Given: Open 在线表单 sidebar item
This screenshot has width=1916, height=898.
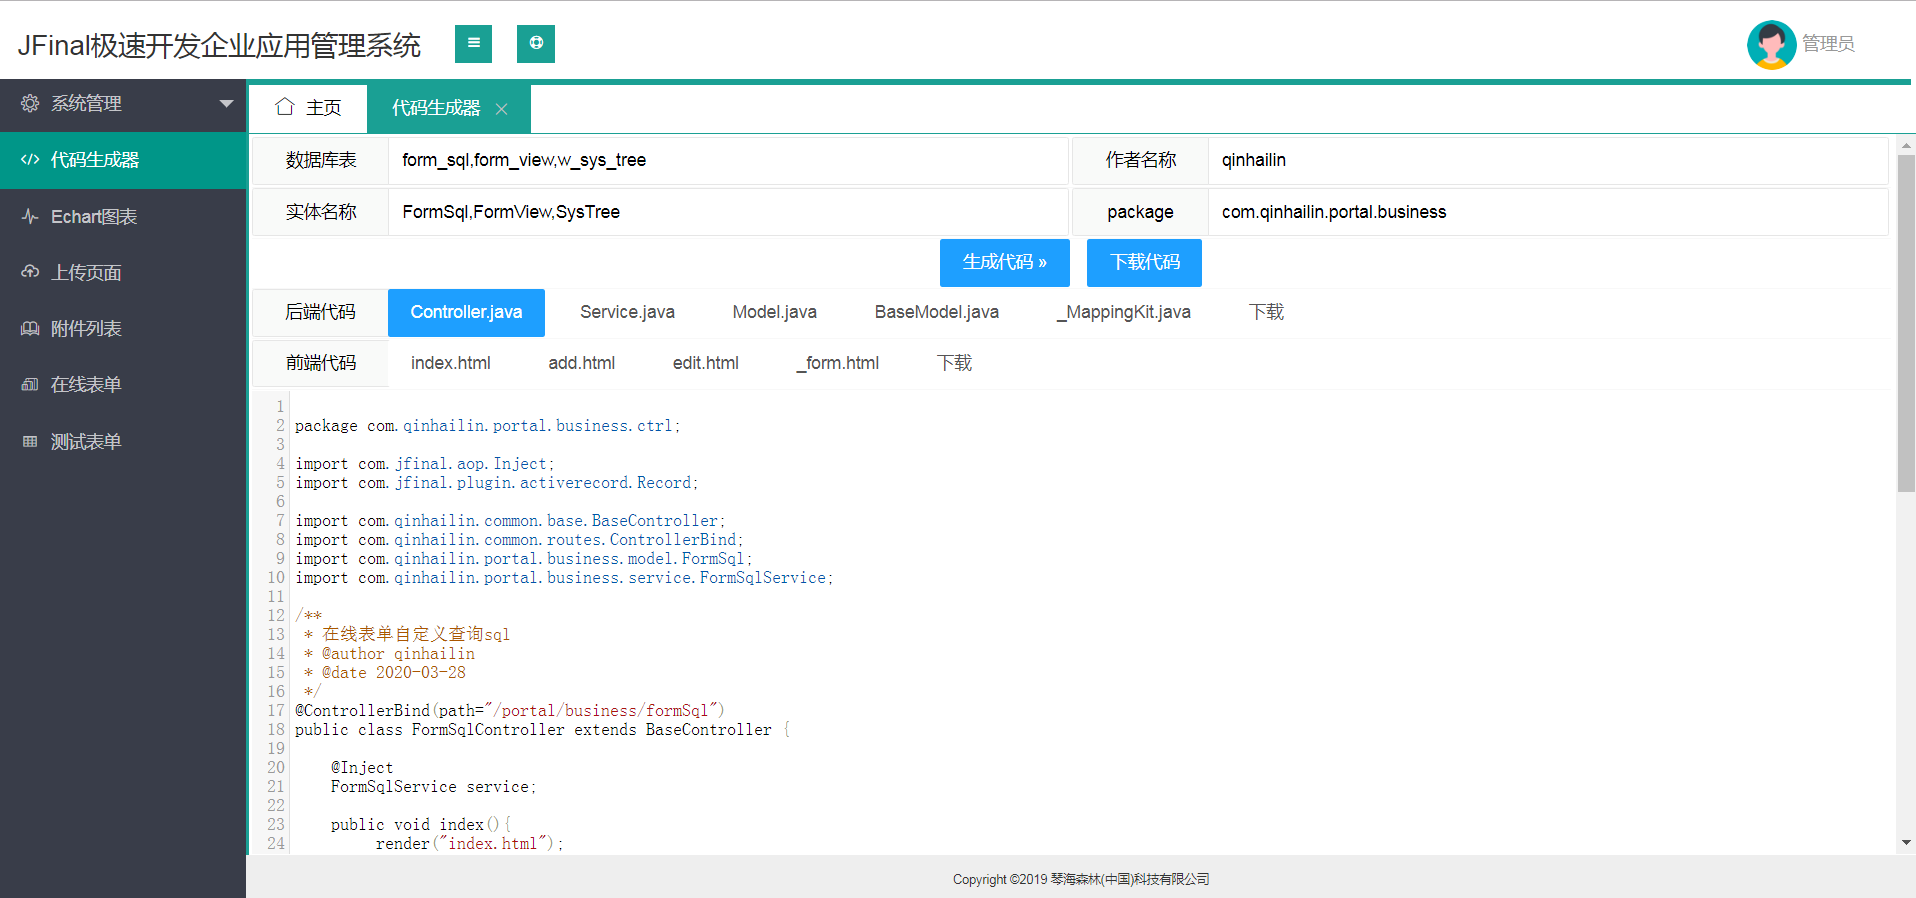Looking at the screenshot, I should click(x=123, y=385).
